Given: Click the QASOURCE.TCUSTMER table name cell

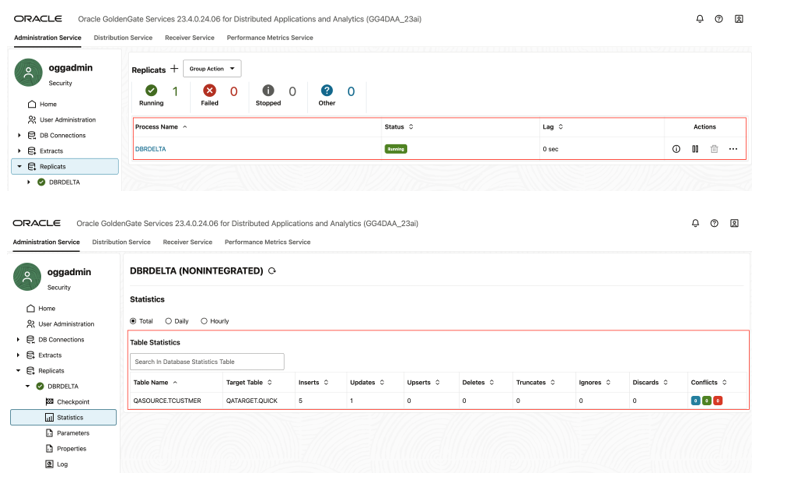Looking at the screenshot, I should click(x=167, y=400).
